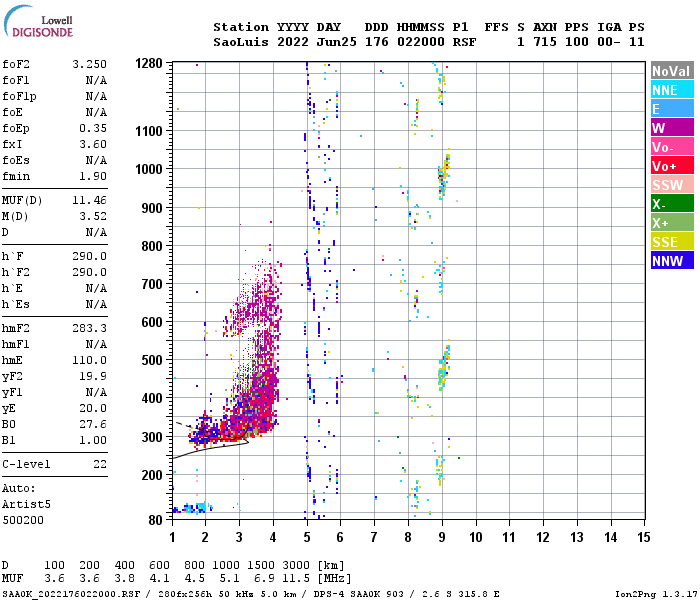
Task: Click the fxI value 3.60
Action: point(93,145)
